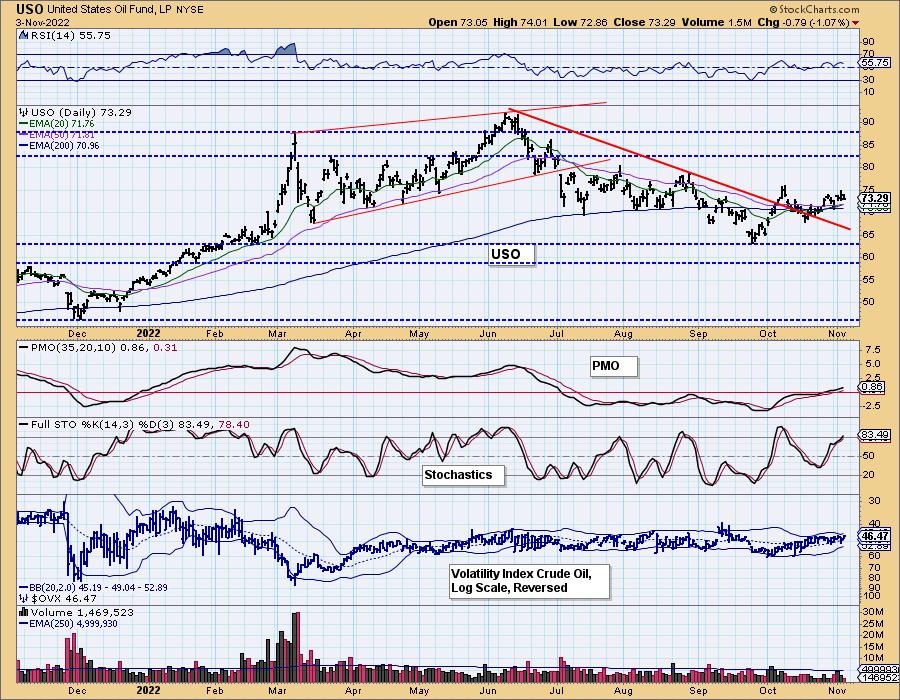Click the bar icon before $OVX legend
Viewport: 900px width, 700px height.
[24, 598]
